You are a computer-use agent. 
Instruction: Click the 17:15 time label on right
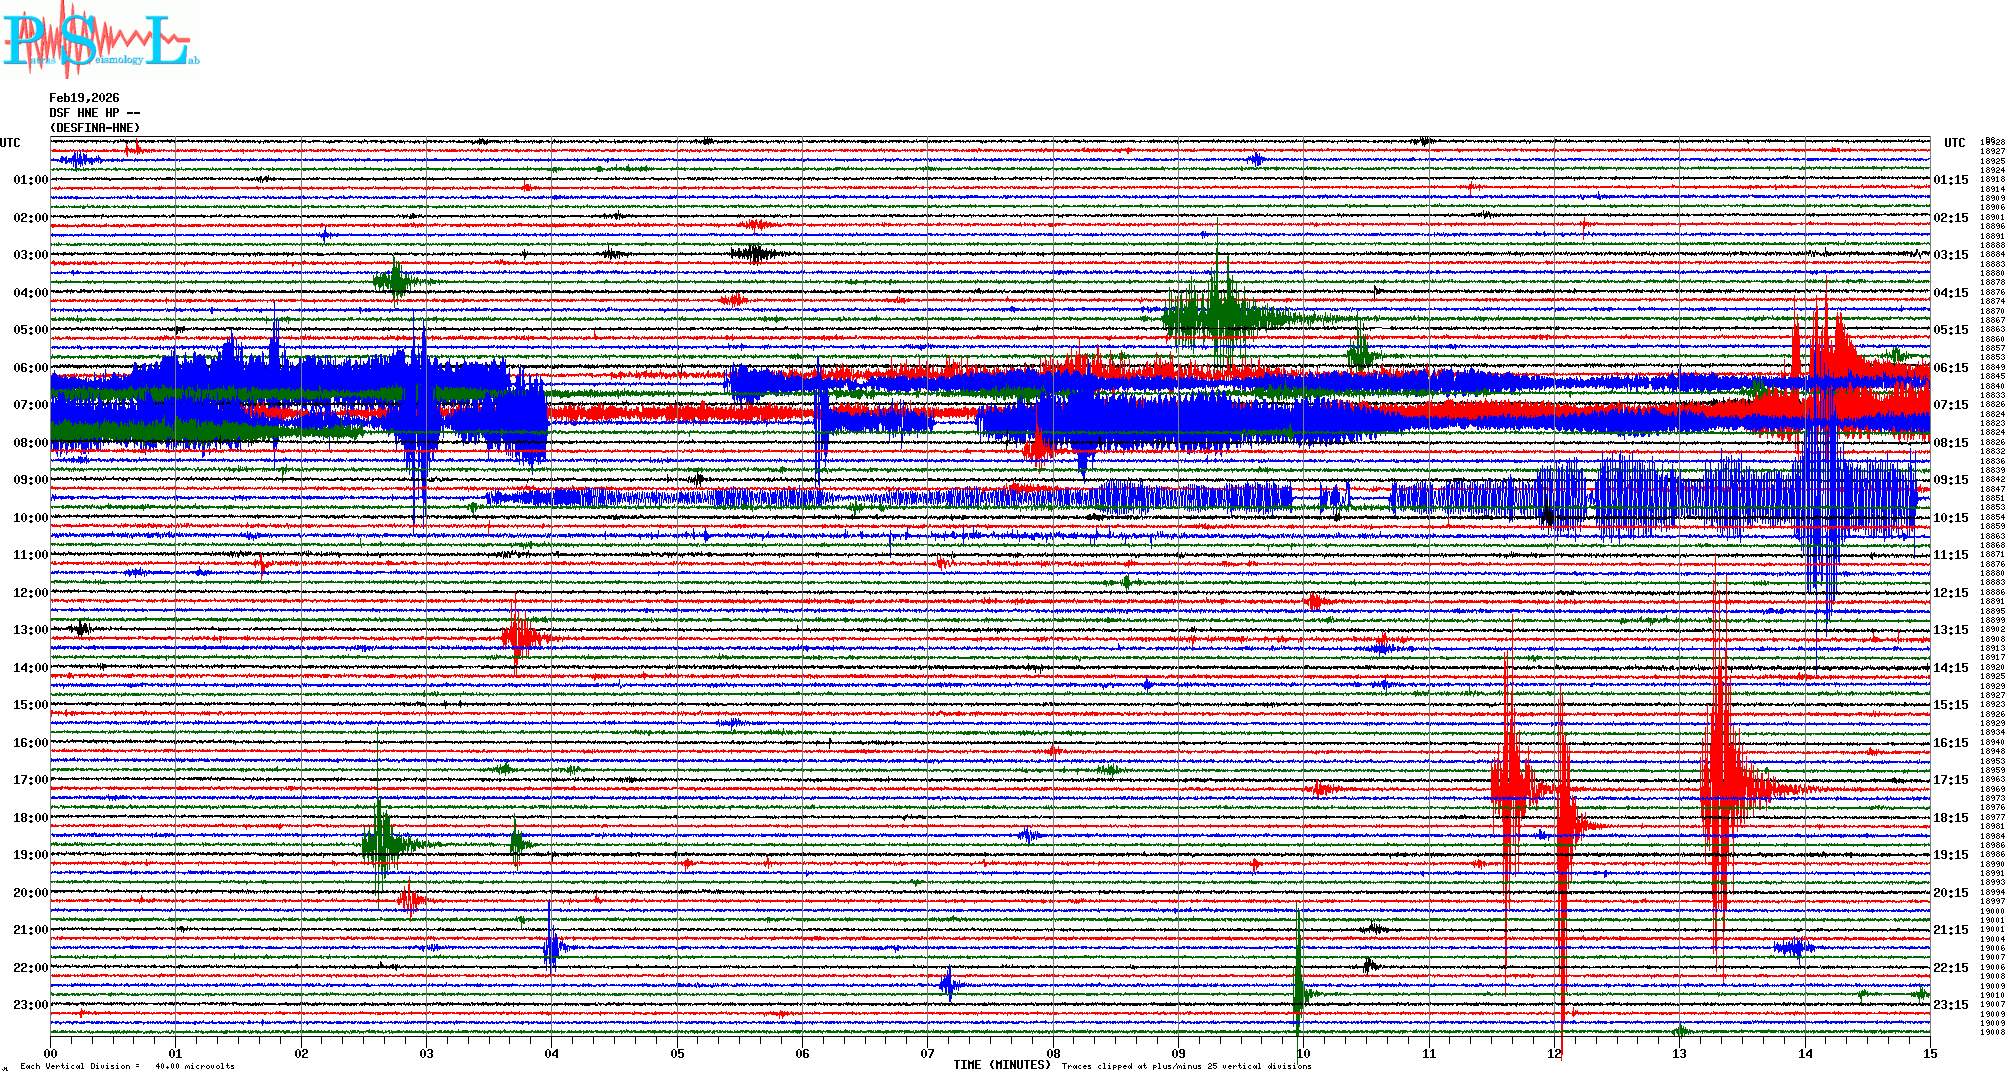[1951, 780]
